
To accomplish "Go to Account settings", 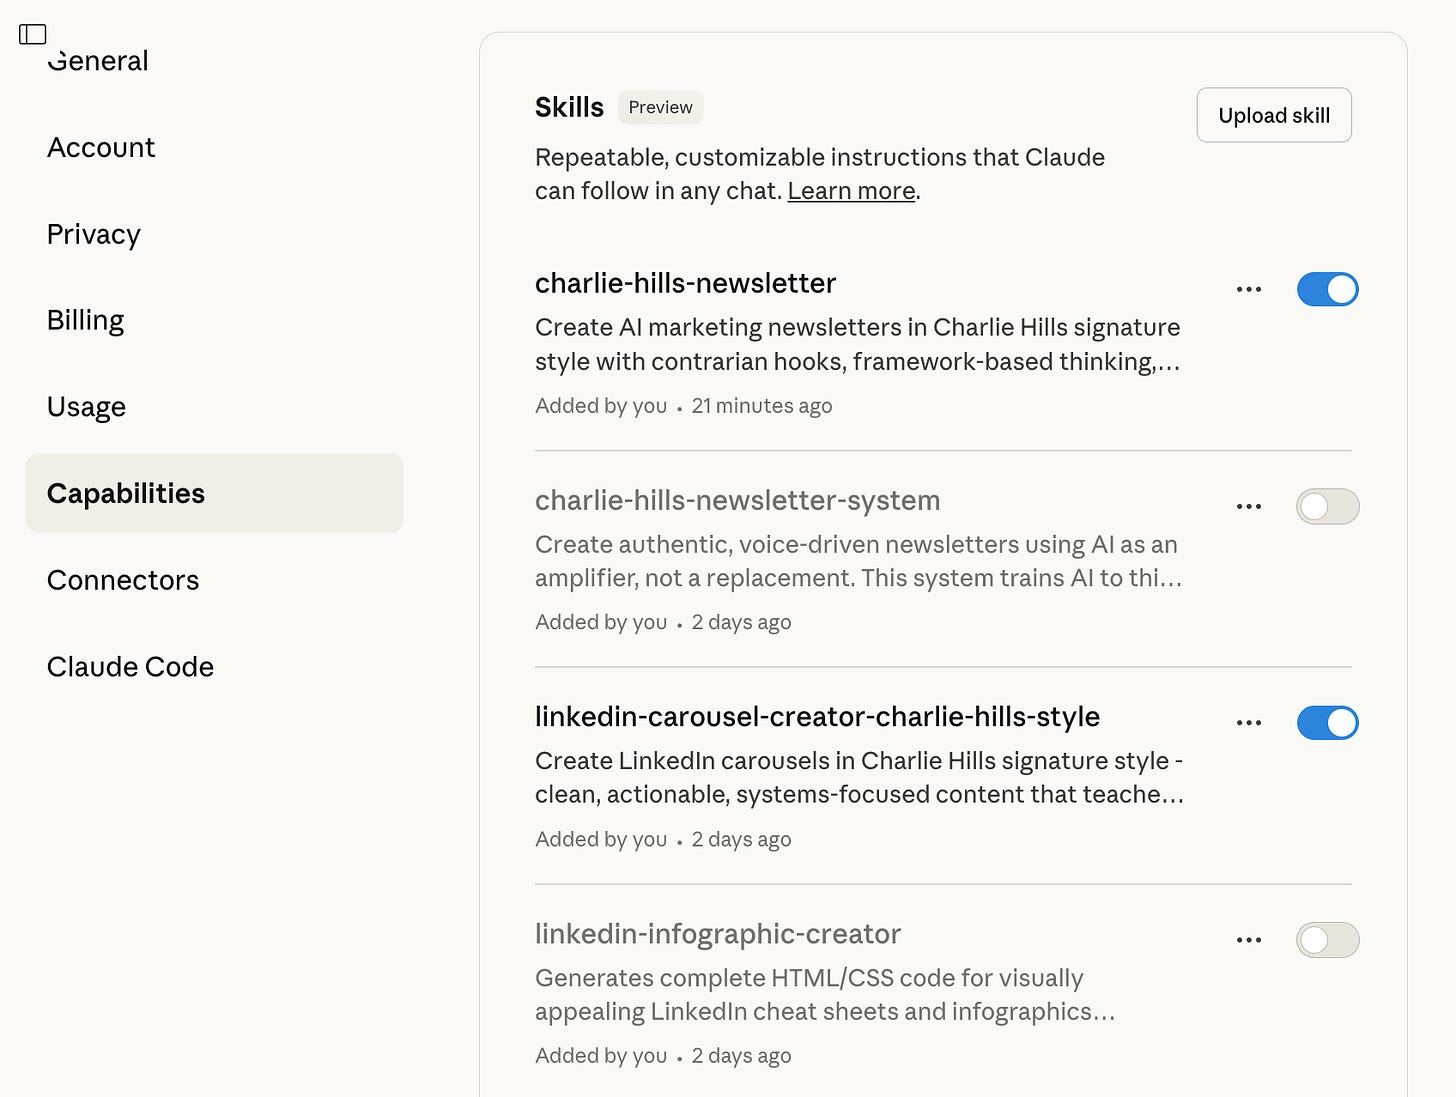I will click(101, 148).
